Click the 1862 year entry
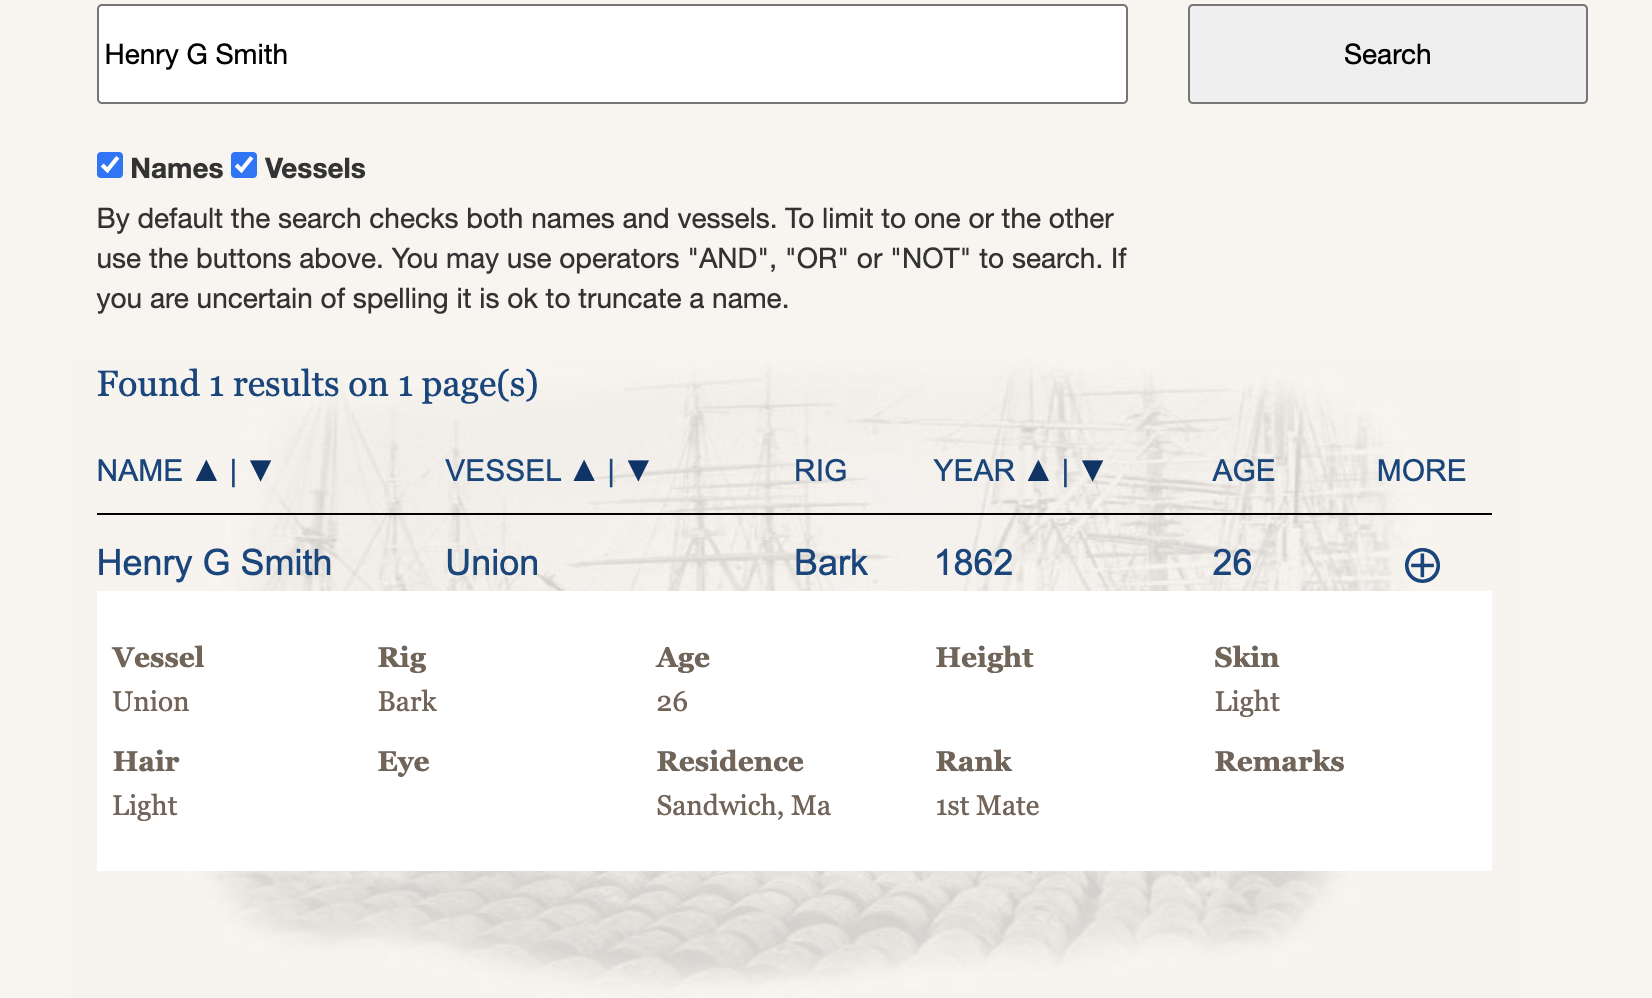This screenshot has width=1652, height=998. 973,563
